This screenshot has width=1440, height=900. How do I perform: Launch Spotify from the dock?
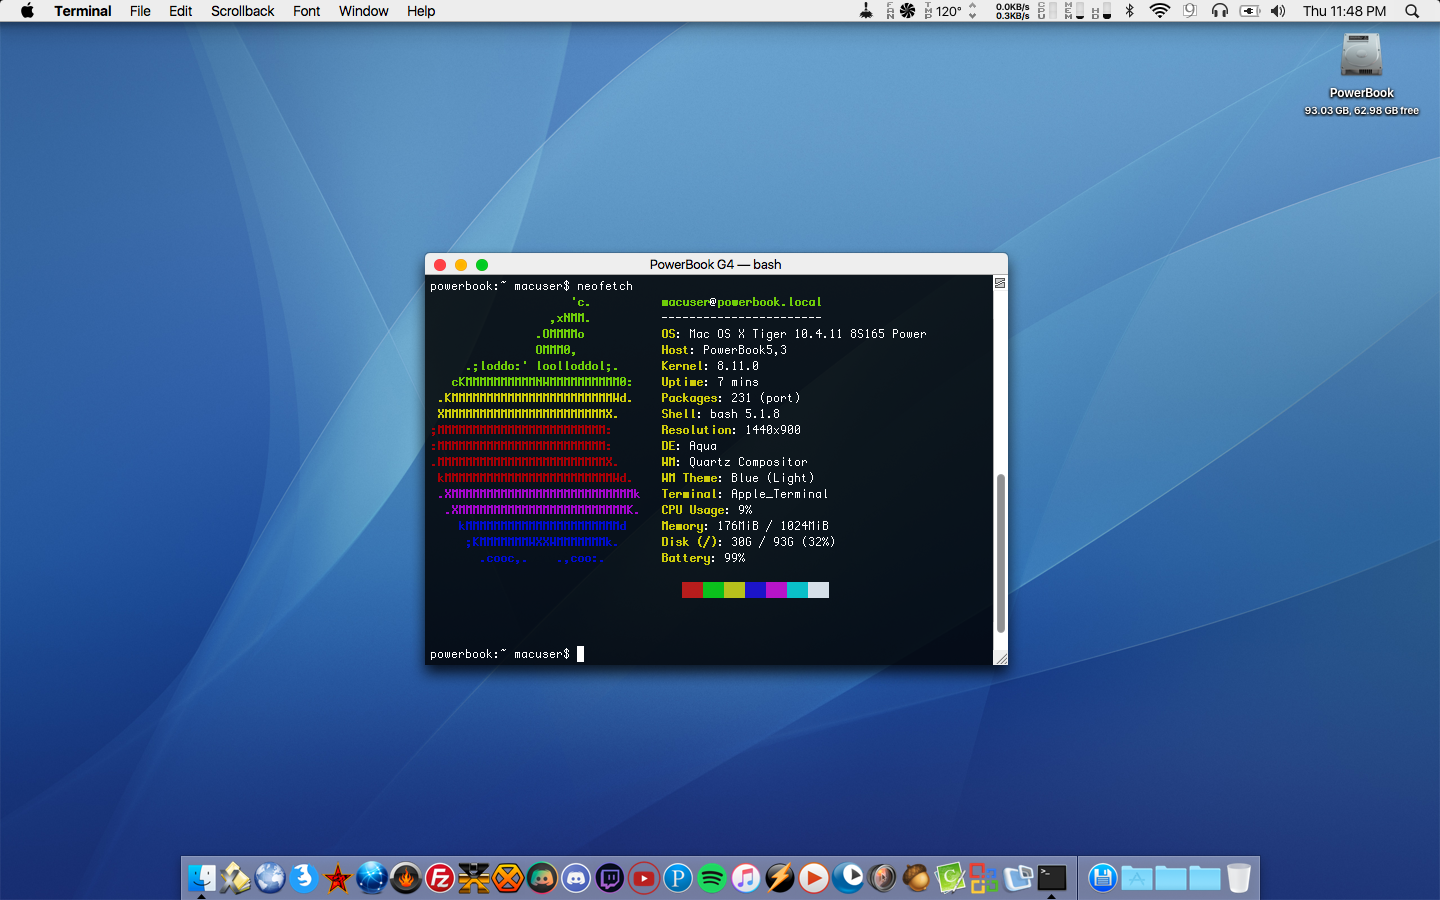point(712,878)
